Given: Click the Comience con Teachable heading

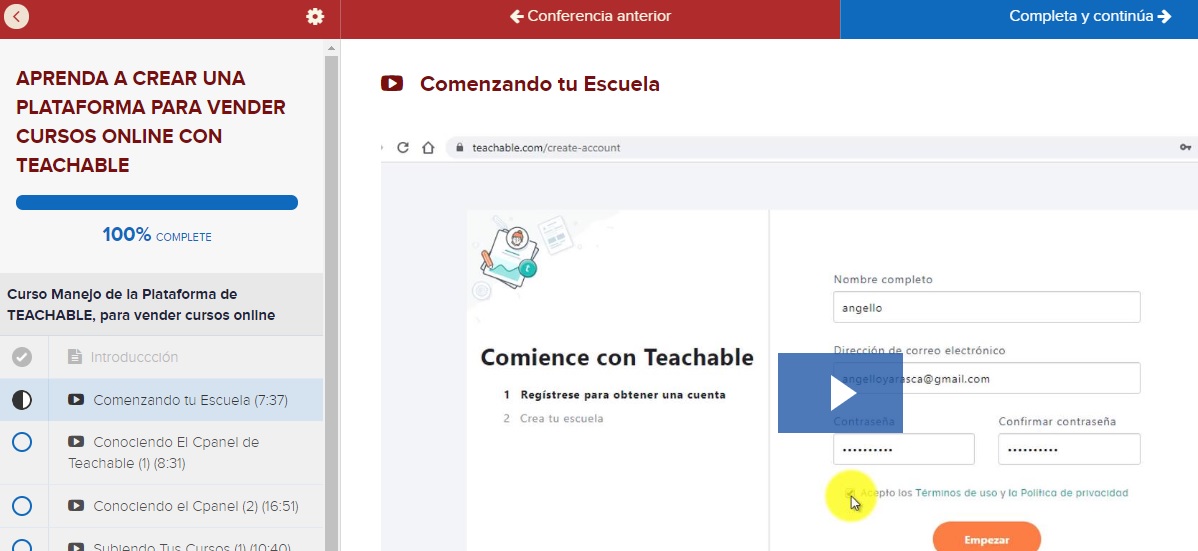Looking at the screenshot, I should click(x=617, y=357).
